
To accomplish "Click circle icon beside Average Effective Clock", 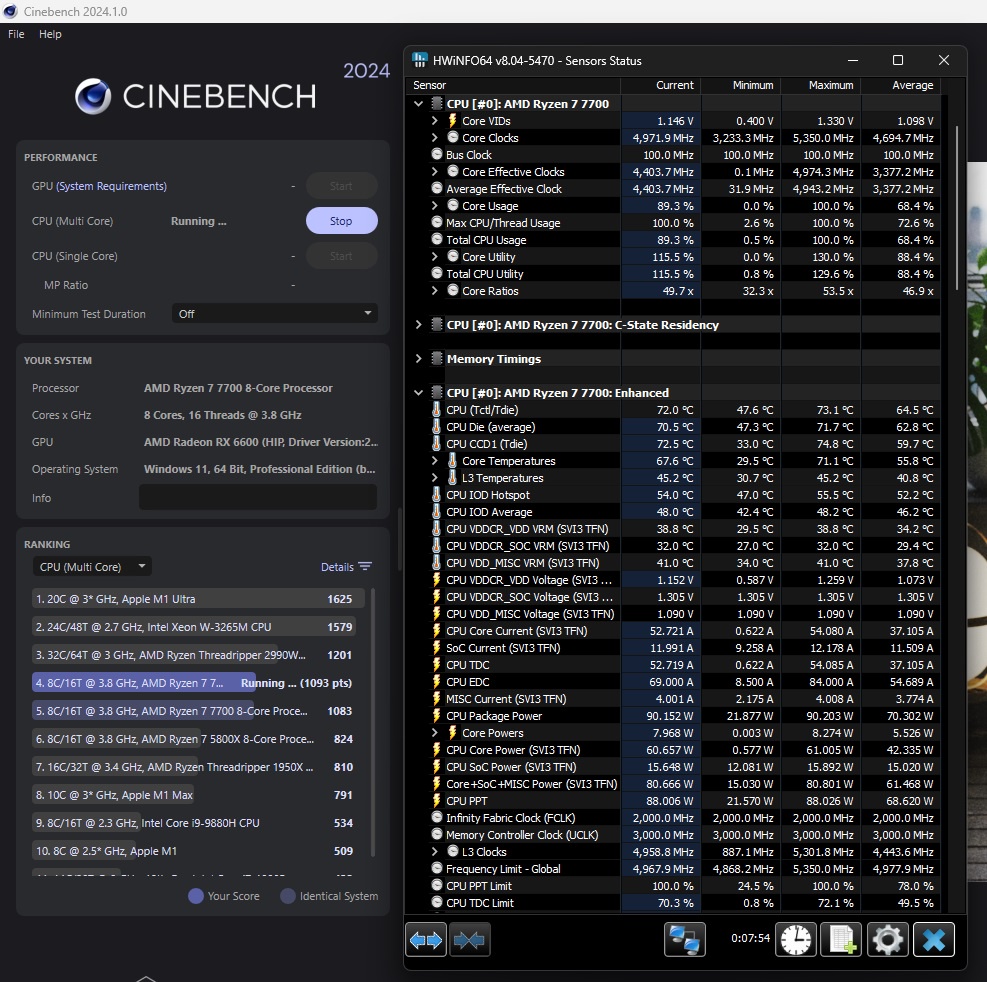I will click(x=437, y=188).
